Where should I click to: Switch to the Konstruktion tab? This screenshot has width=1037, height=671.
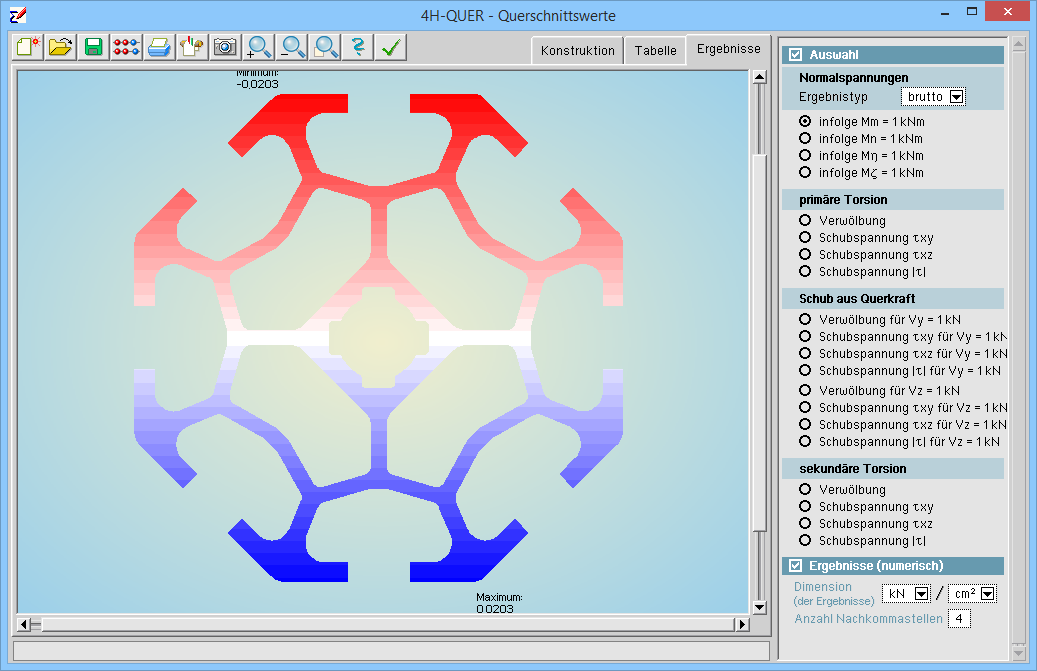[577, 51]
